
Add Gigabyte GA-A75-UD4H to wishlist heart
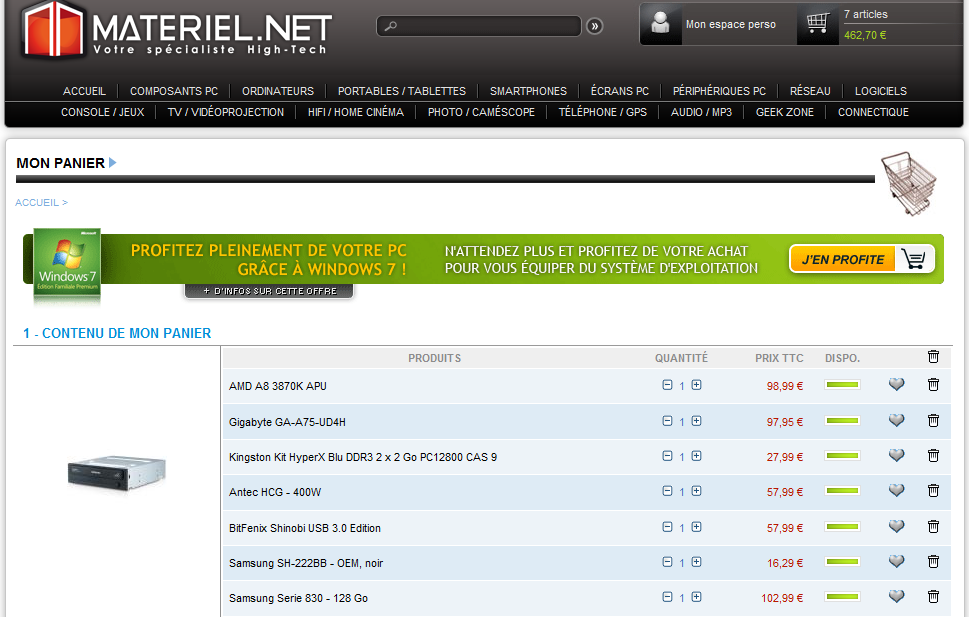coord(896,421)
